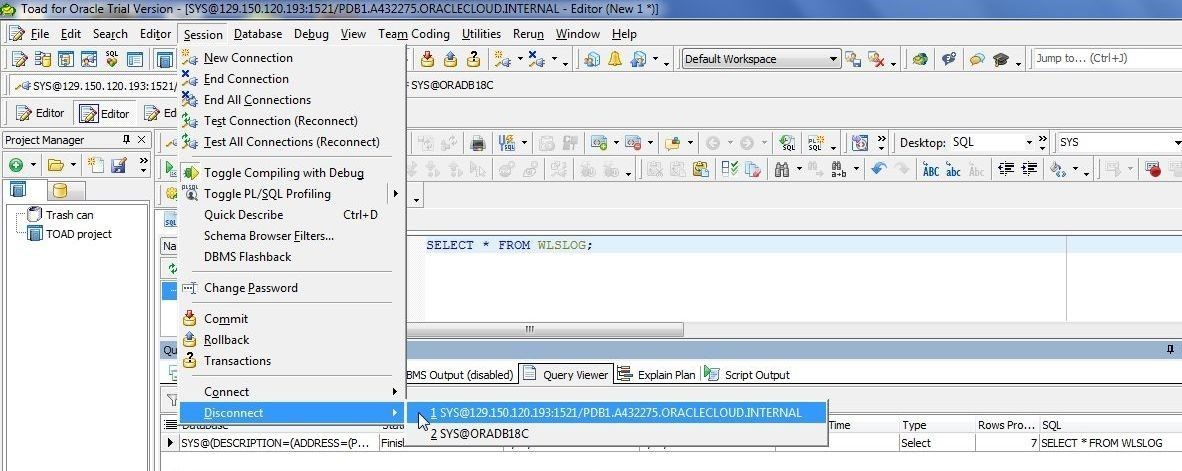Select the Trash can tree item
This screenshot has height=471, width=1182.
(x=69, y=215)
